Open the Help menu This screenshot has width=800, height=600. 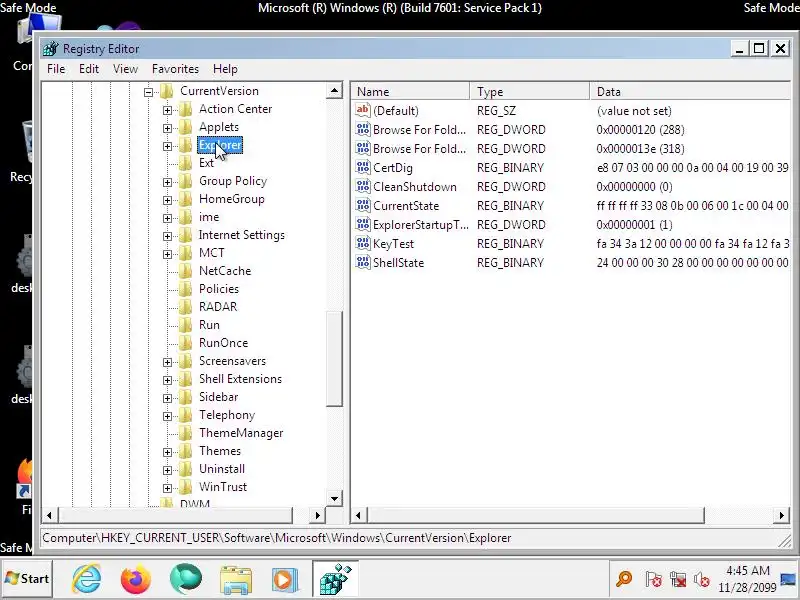tap(225, 69)
